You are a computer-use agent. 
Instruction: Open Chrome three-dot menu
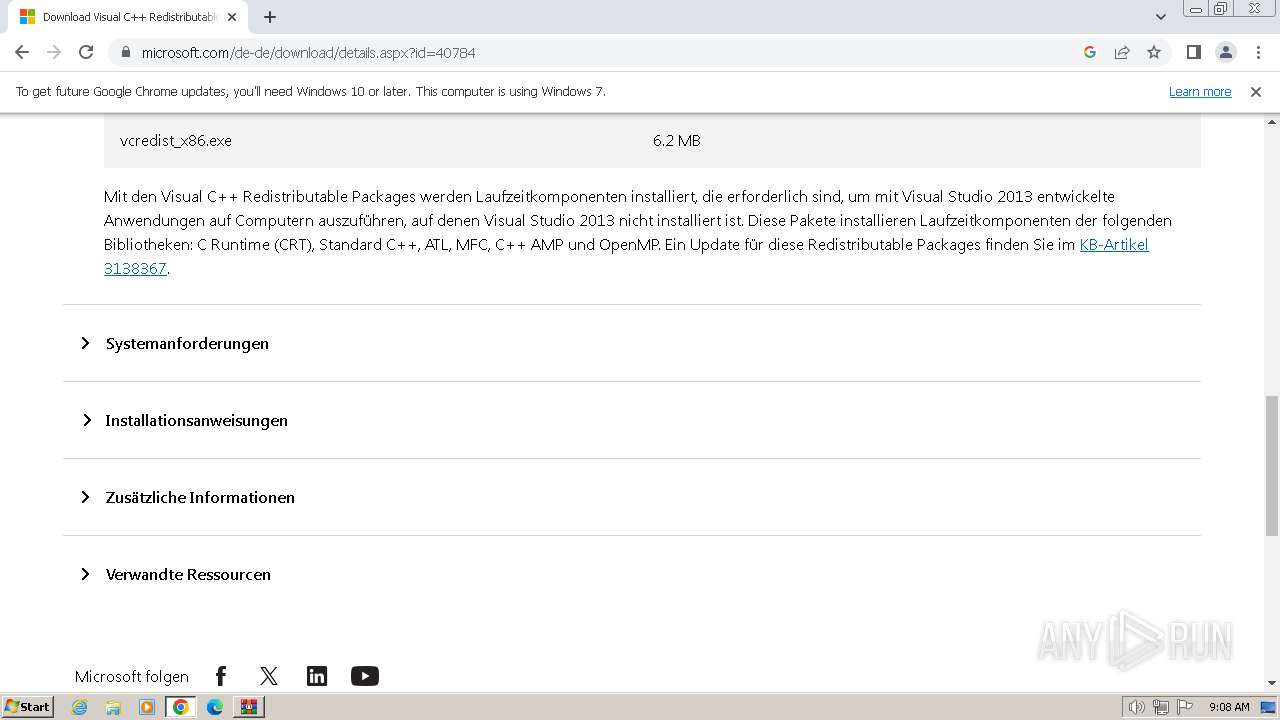point(1258,52)
